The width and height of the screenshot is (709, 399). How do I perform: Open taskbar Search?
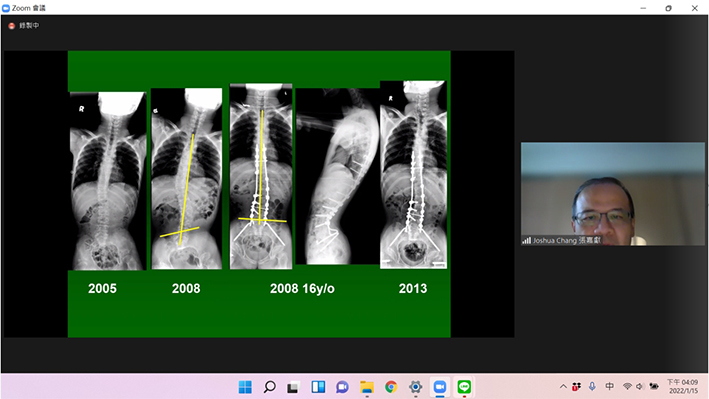pyautogui.click(x=269, y=387)
